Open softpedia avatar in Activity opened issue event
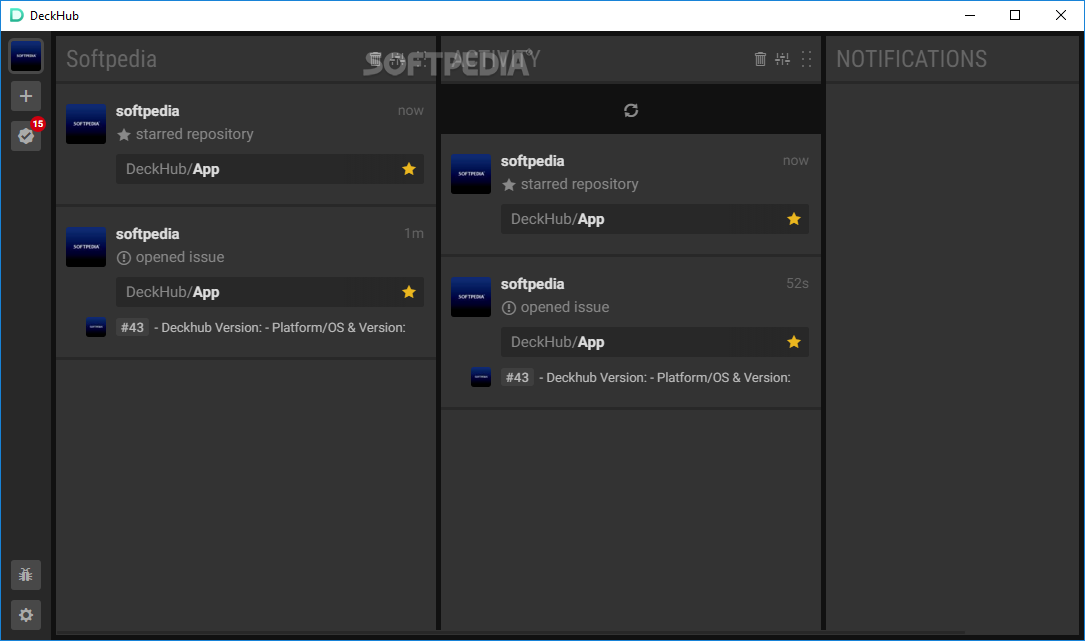Image resolution: width=1085 pixels, height=641 pixels. pos(471,297)
